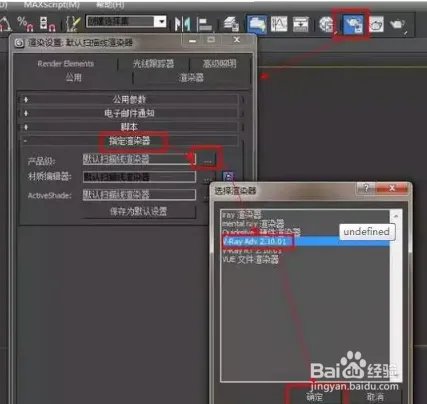Expand the 电子邮件通知 rollout
This screenshot has height=404, width=427.
[129, 113]
